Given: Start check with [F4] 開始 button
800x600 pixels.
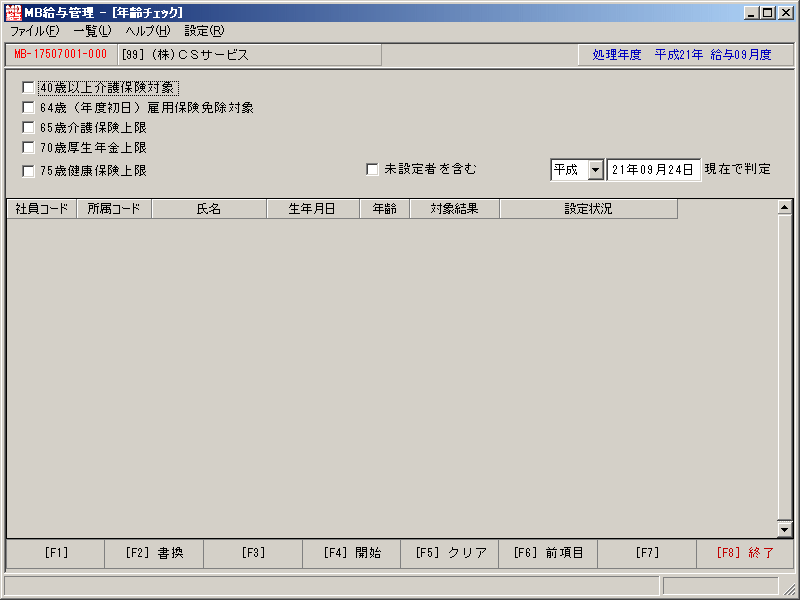Looking at the screenshot, I should (x=352, y=553).
